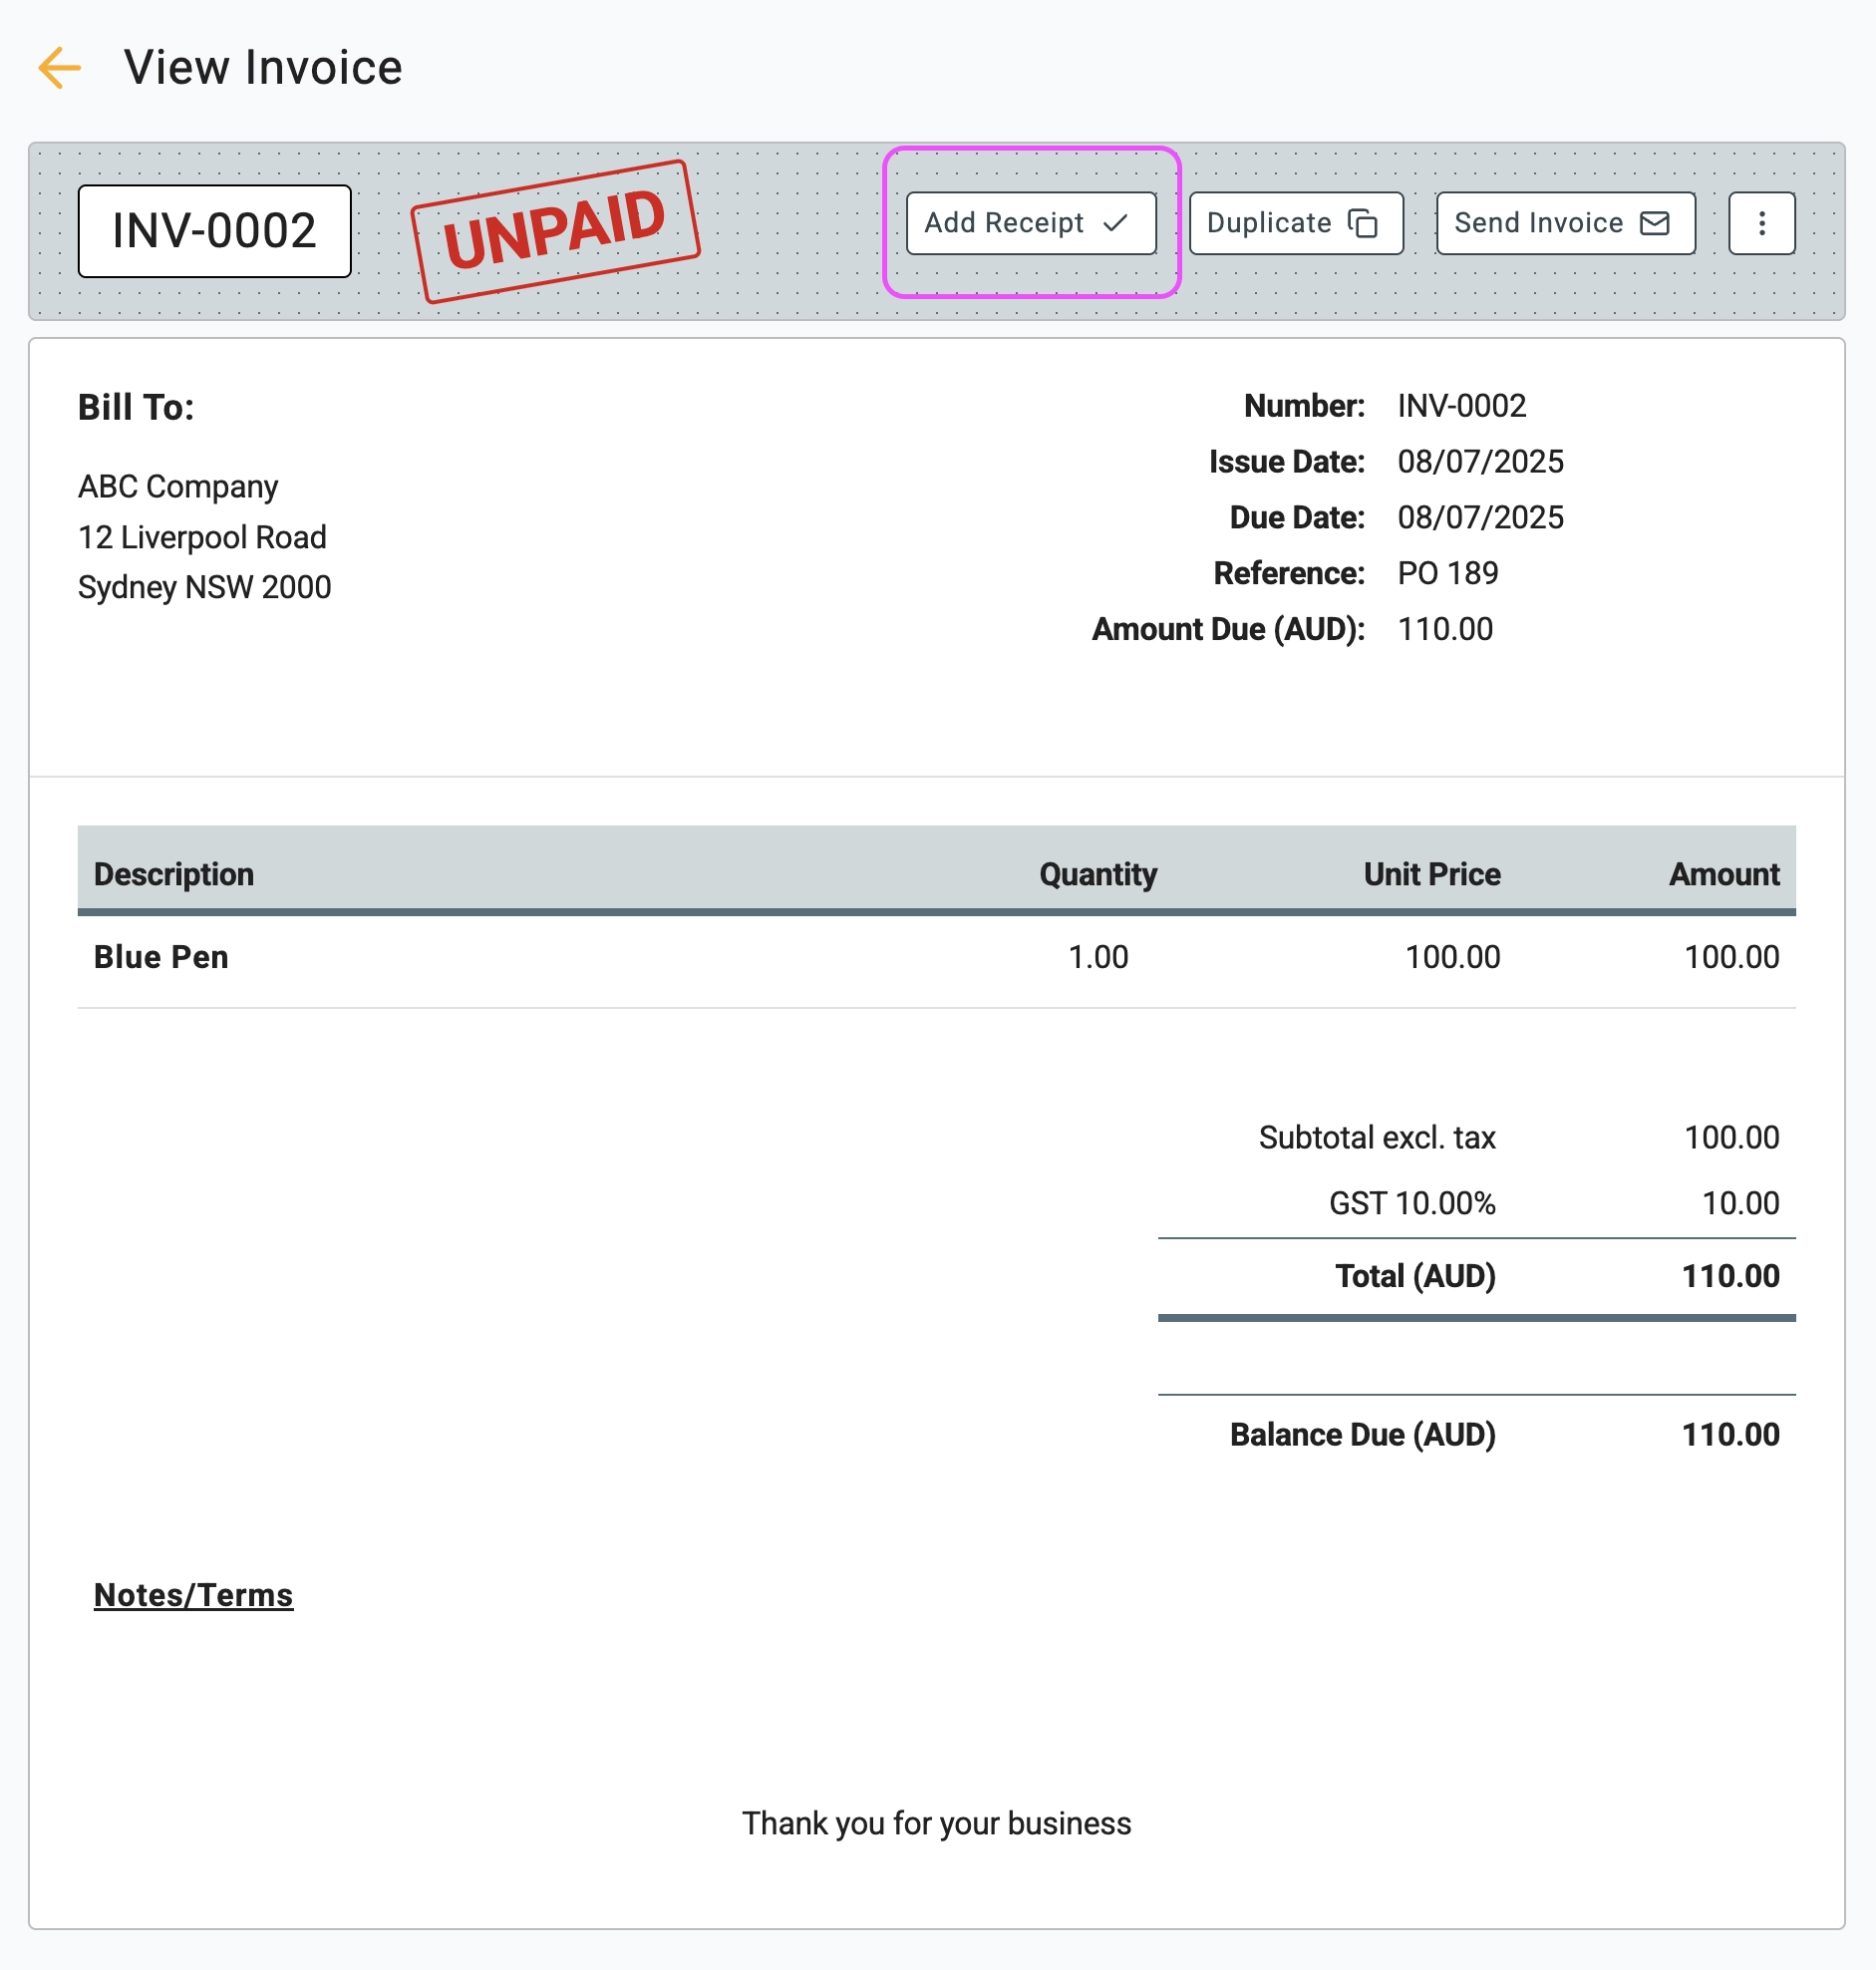Click the checkmark icon on Add Receipt

pos(1115,223)
